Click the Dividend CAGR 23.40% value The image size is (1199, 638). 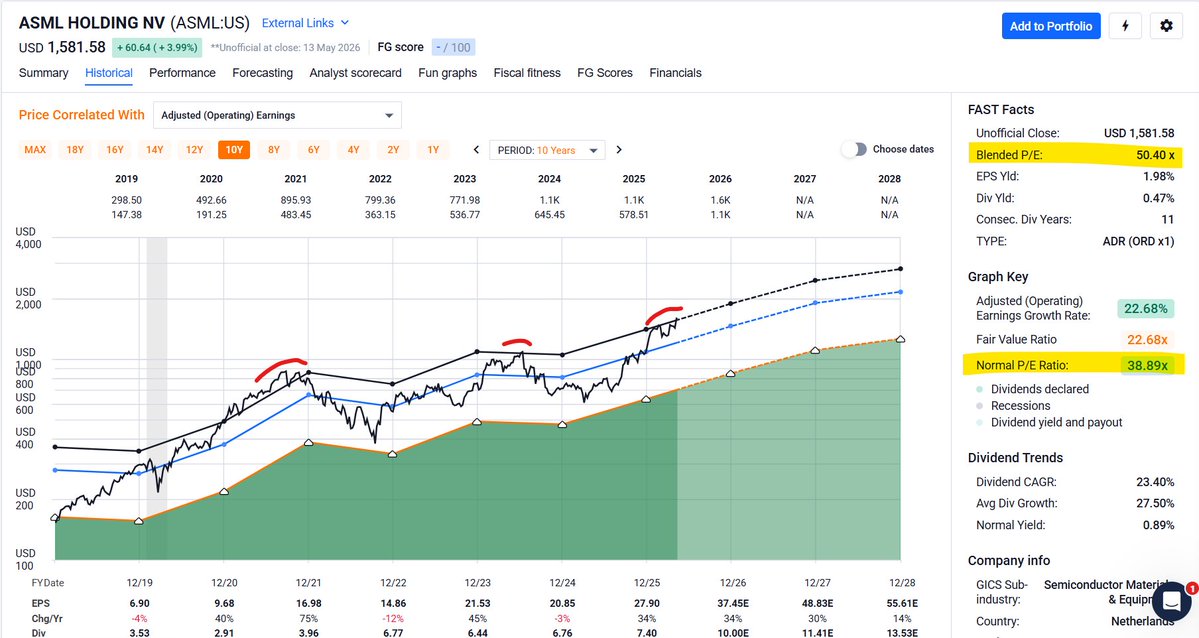click(1155, 482)
